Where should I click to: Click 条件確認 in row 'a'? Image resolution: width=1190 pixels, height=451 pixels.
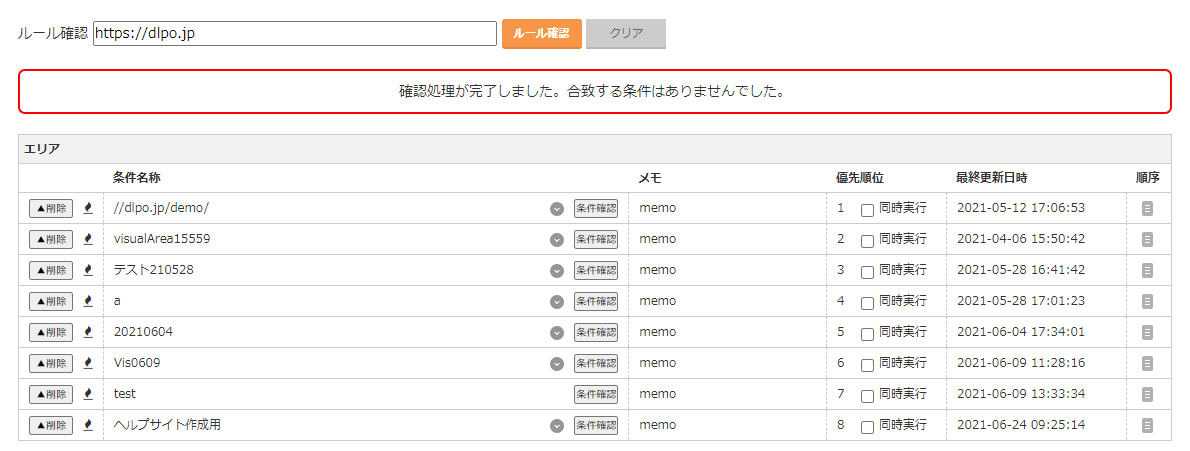[x=596, y=302]
